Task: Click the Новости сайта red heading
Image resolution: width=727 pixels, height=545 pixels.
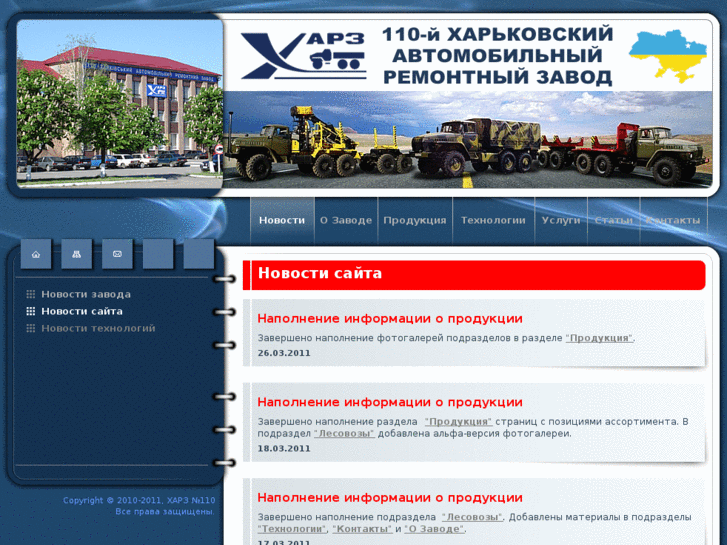Action: [320, 273]
